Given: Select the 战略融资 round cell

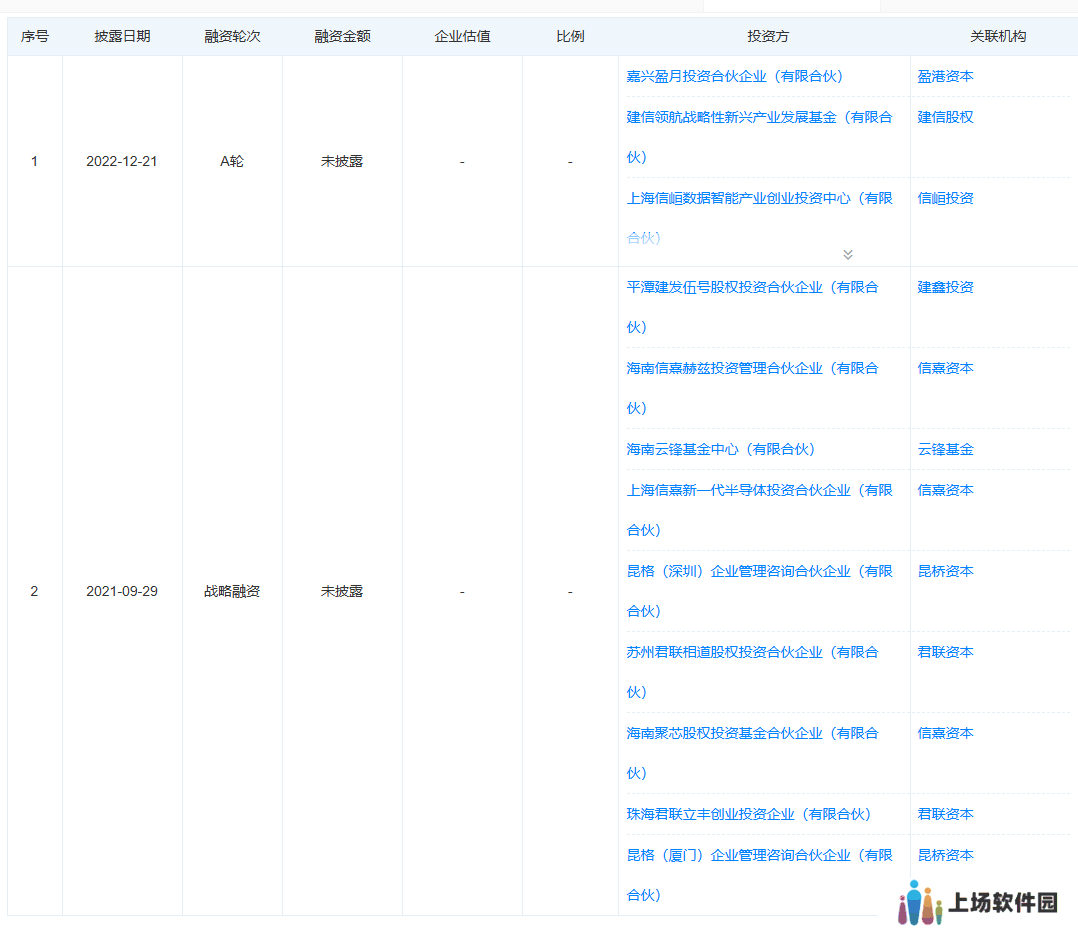Looking at the screenshot, I should pos(232,591).
